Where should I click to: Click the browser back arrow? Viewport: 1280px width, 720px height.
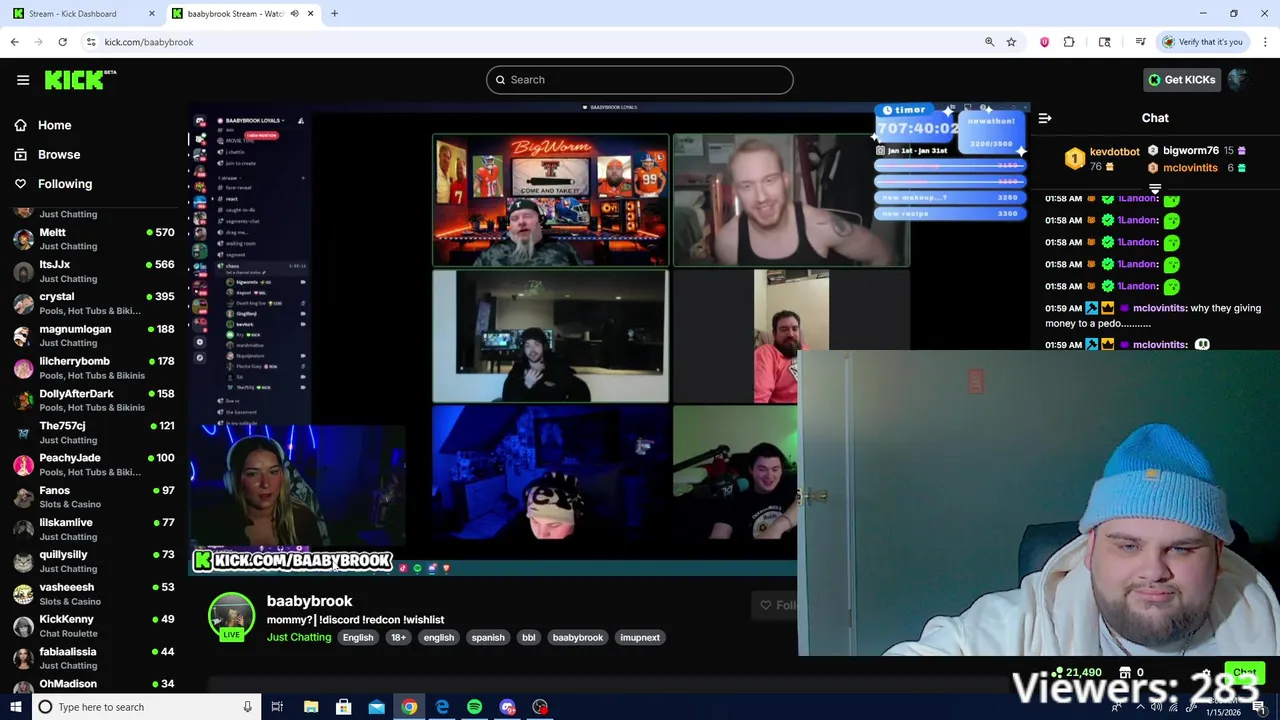(x=14, y=42)
